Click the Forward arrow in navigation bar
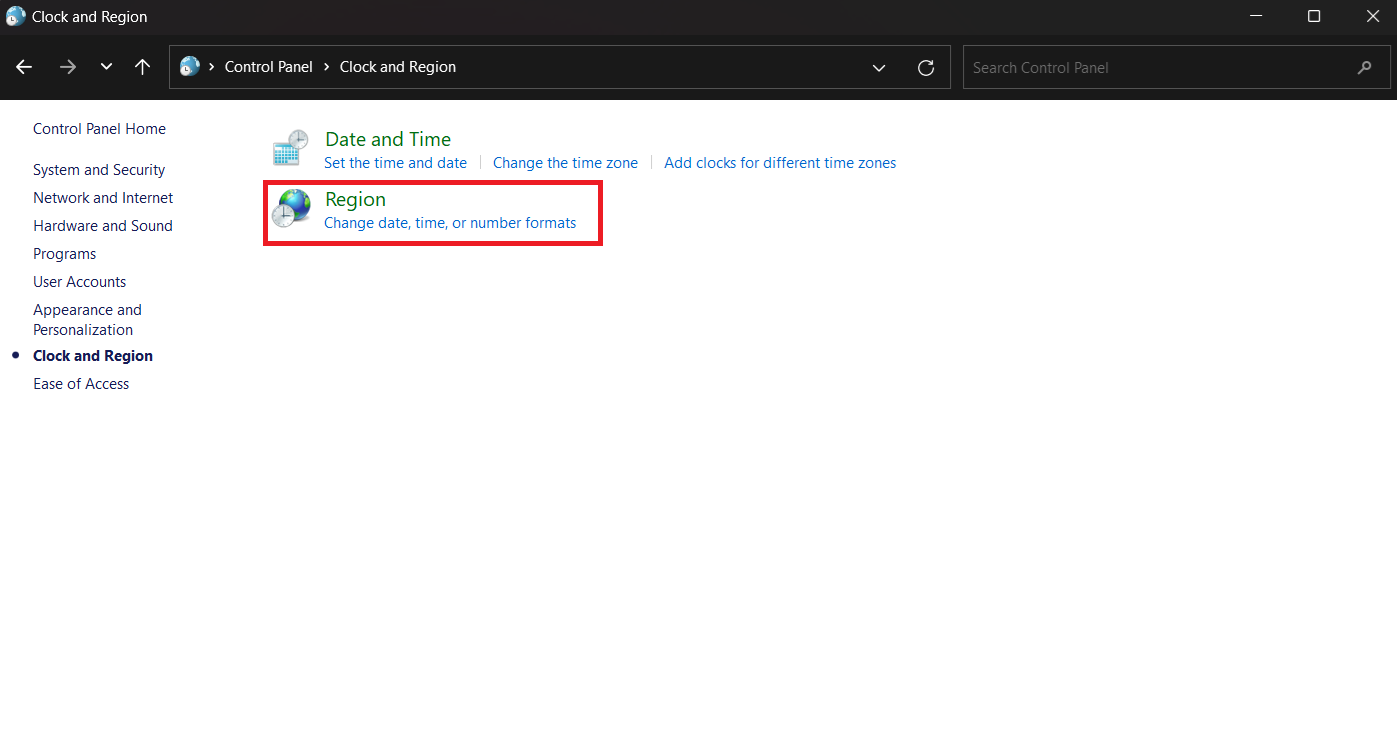 point(68,67)
